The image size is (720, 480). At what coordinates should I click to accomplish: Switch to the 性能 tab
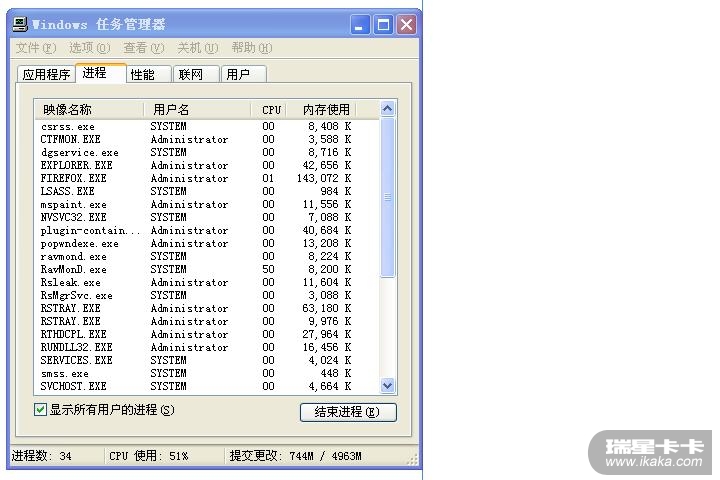tap(148, 74)
